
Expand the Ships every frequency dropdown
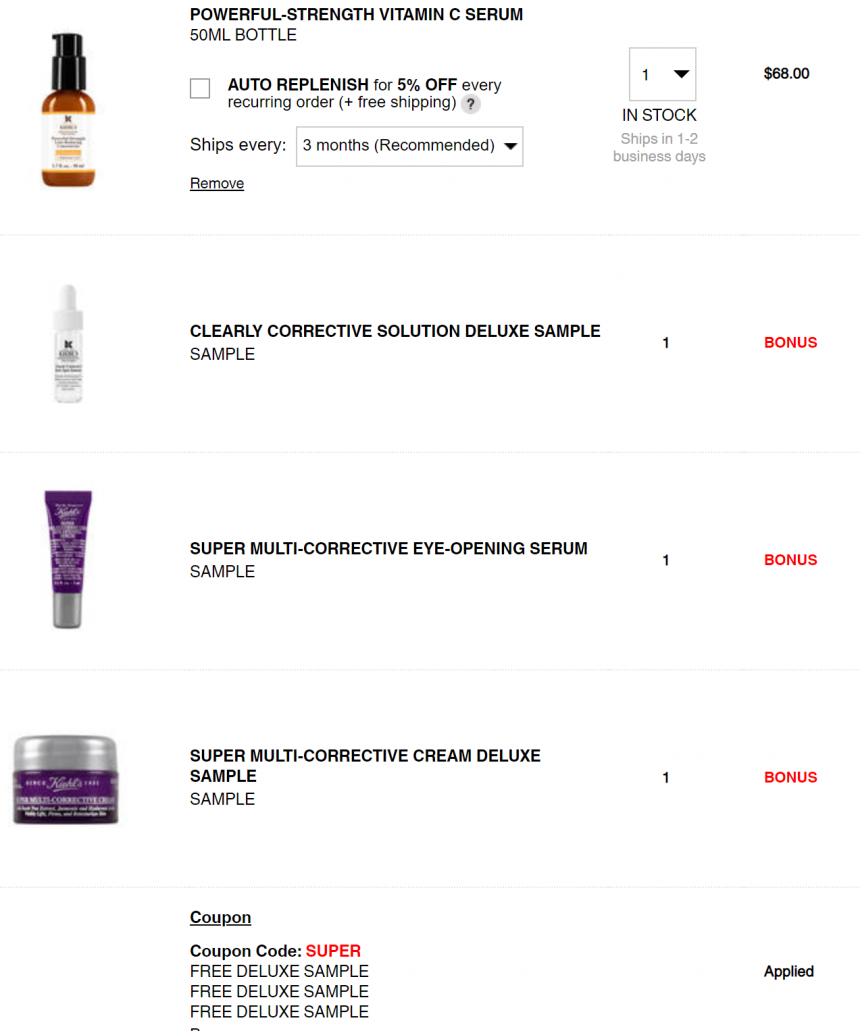pos(409,146)
